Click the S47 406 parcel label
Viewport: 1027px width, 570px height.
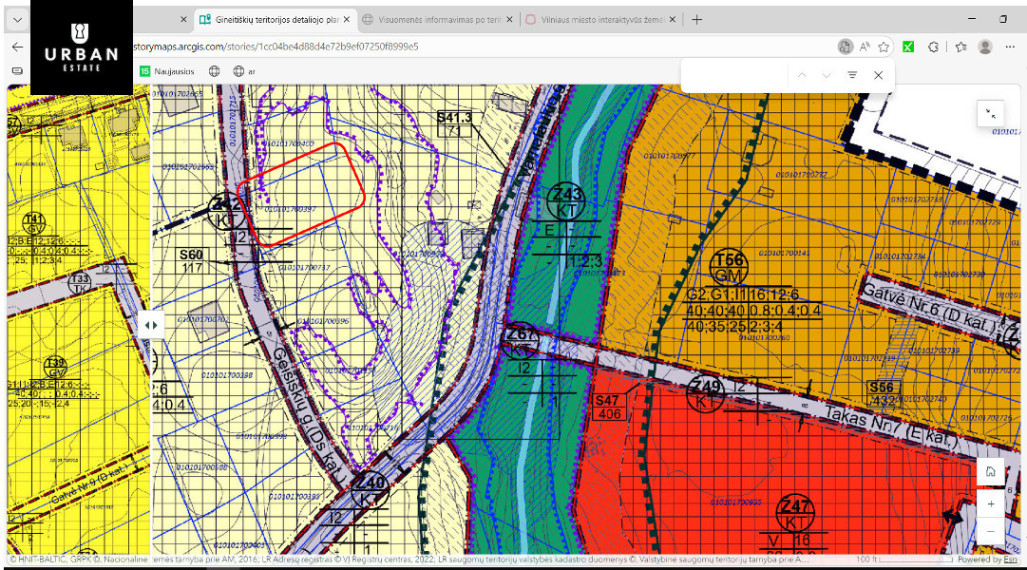point(607,407)
